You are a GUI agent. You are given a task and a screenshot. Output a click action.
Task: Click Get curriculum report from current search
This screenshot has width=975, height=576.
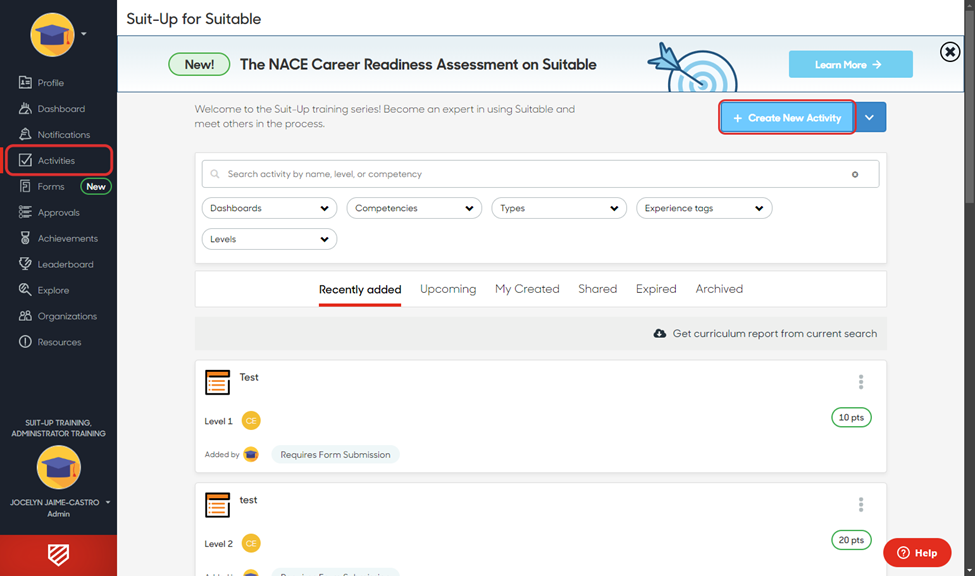coord(775,334)
